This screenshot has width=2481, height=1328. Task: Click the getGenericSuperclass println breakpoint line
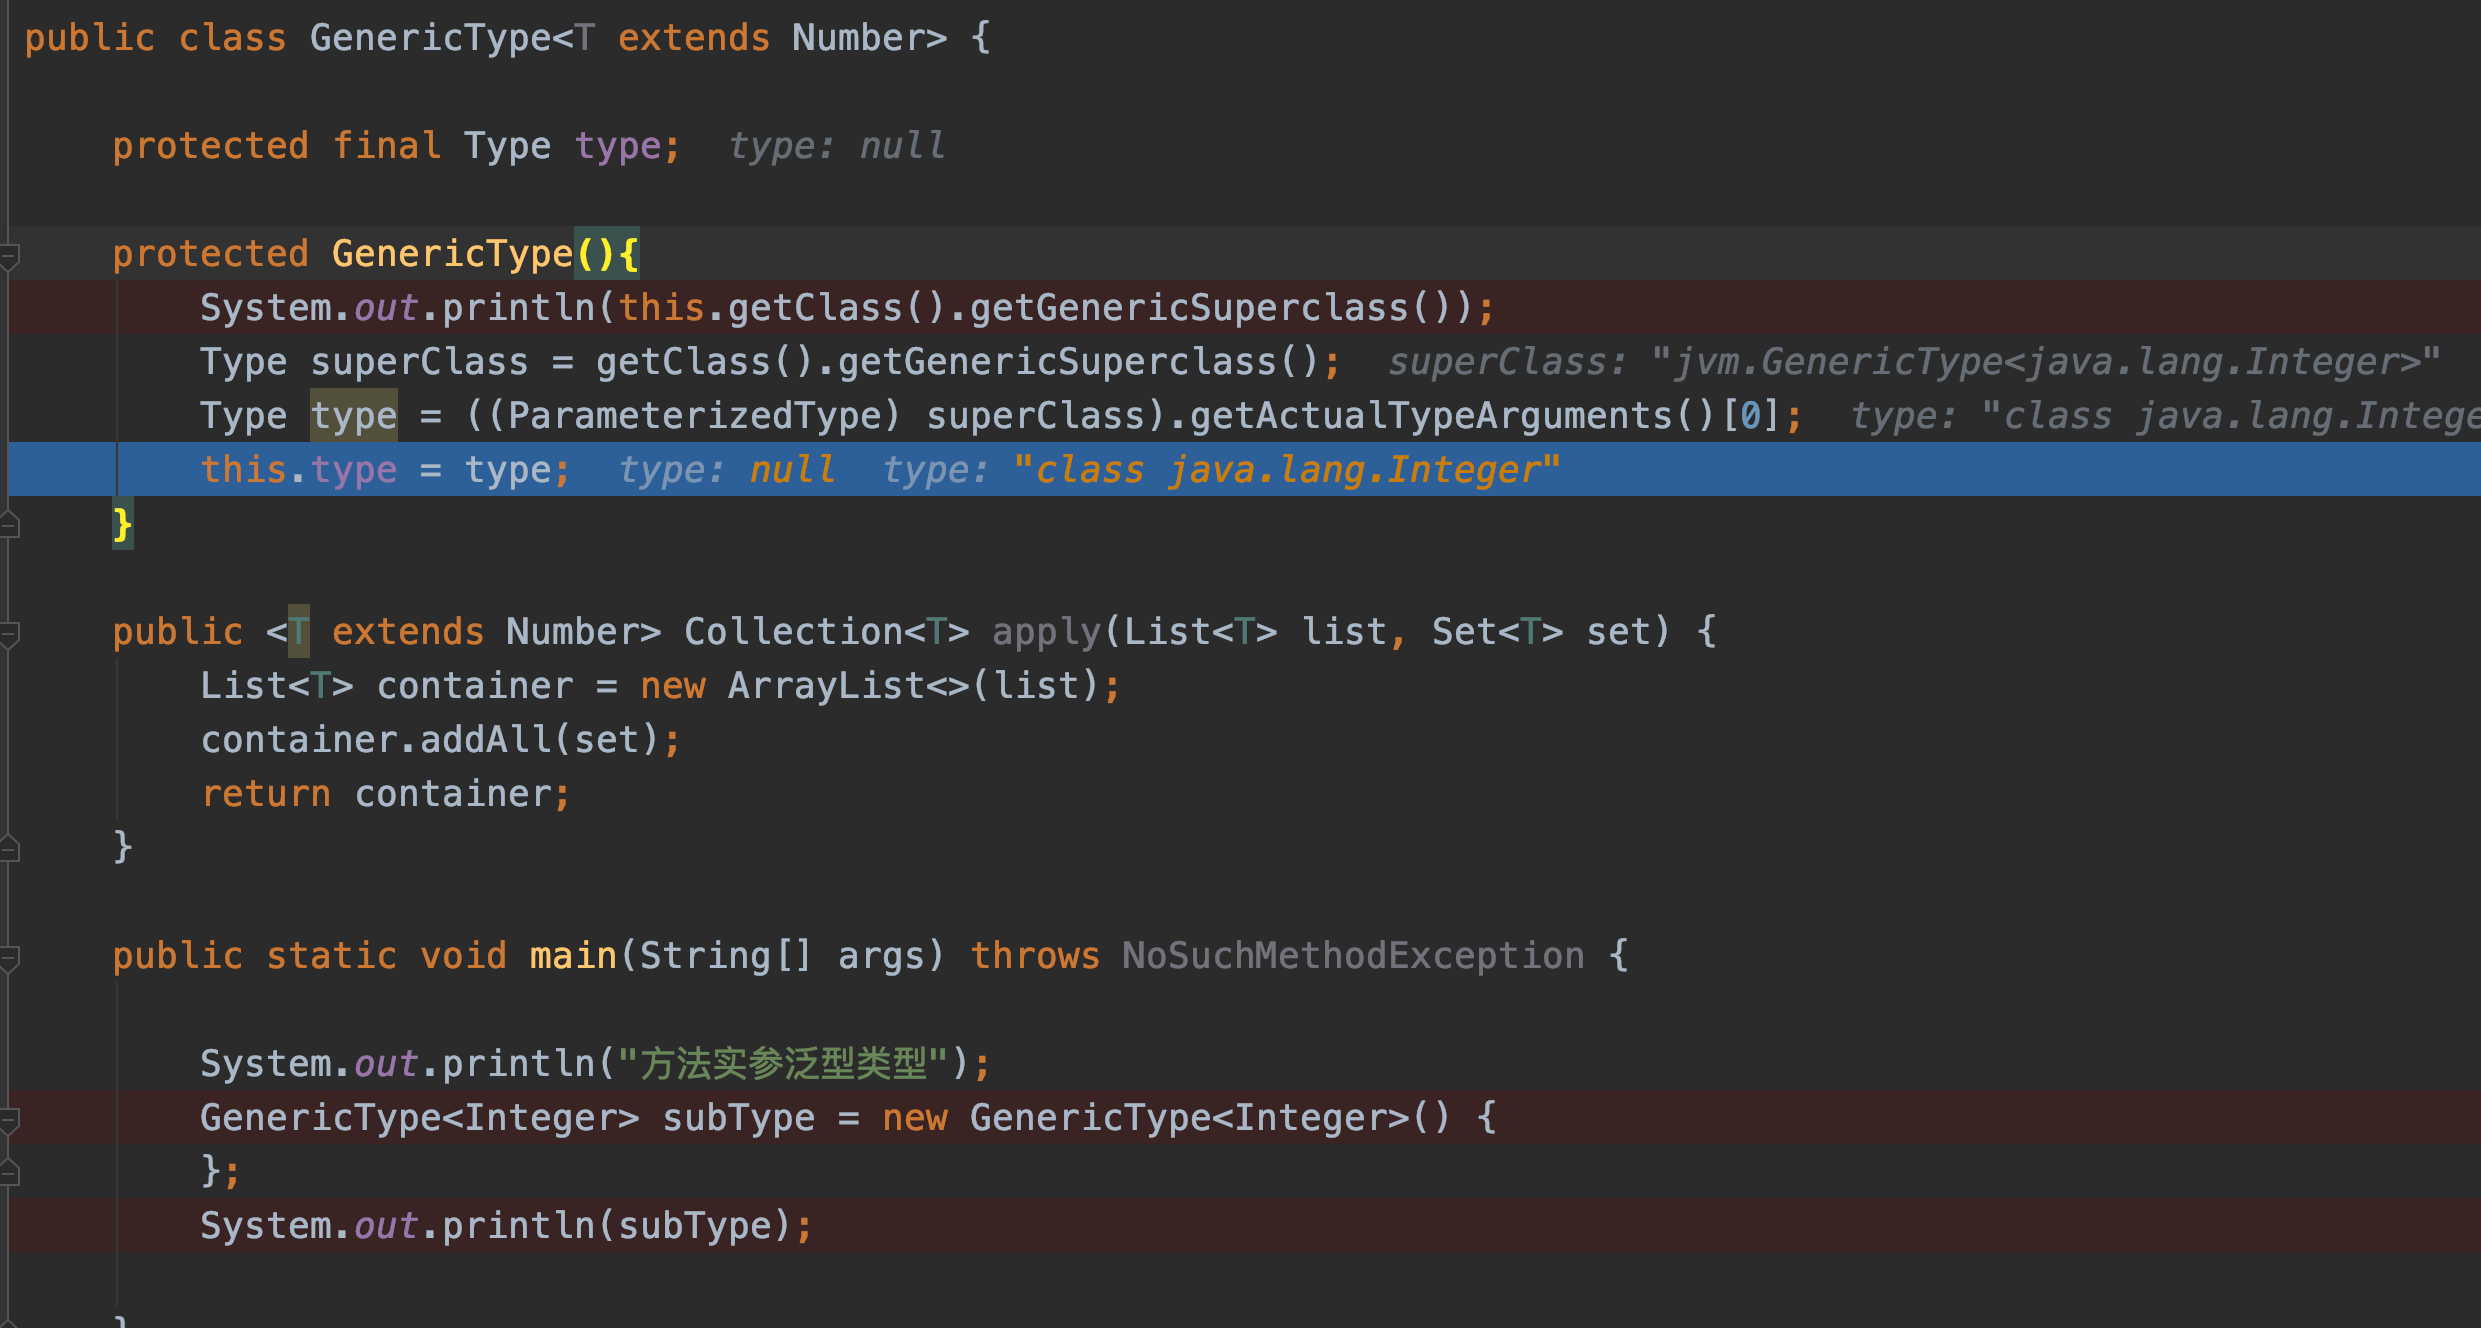(845, 308)
